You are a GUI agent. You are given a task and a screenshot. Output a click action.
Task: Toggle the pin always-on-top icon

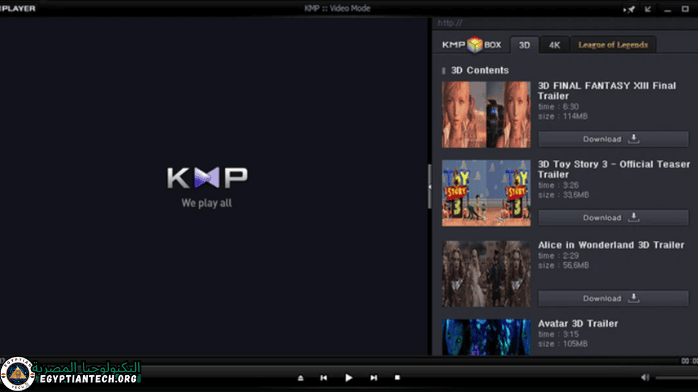coord(629,9)
